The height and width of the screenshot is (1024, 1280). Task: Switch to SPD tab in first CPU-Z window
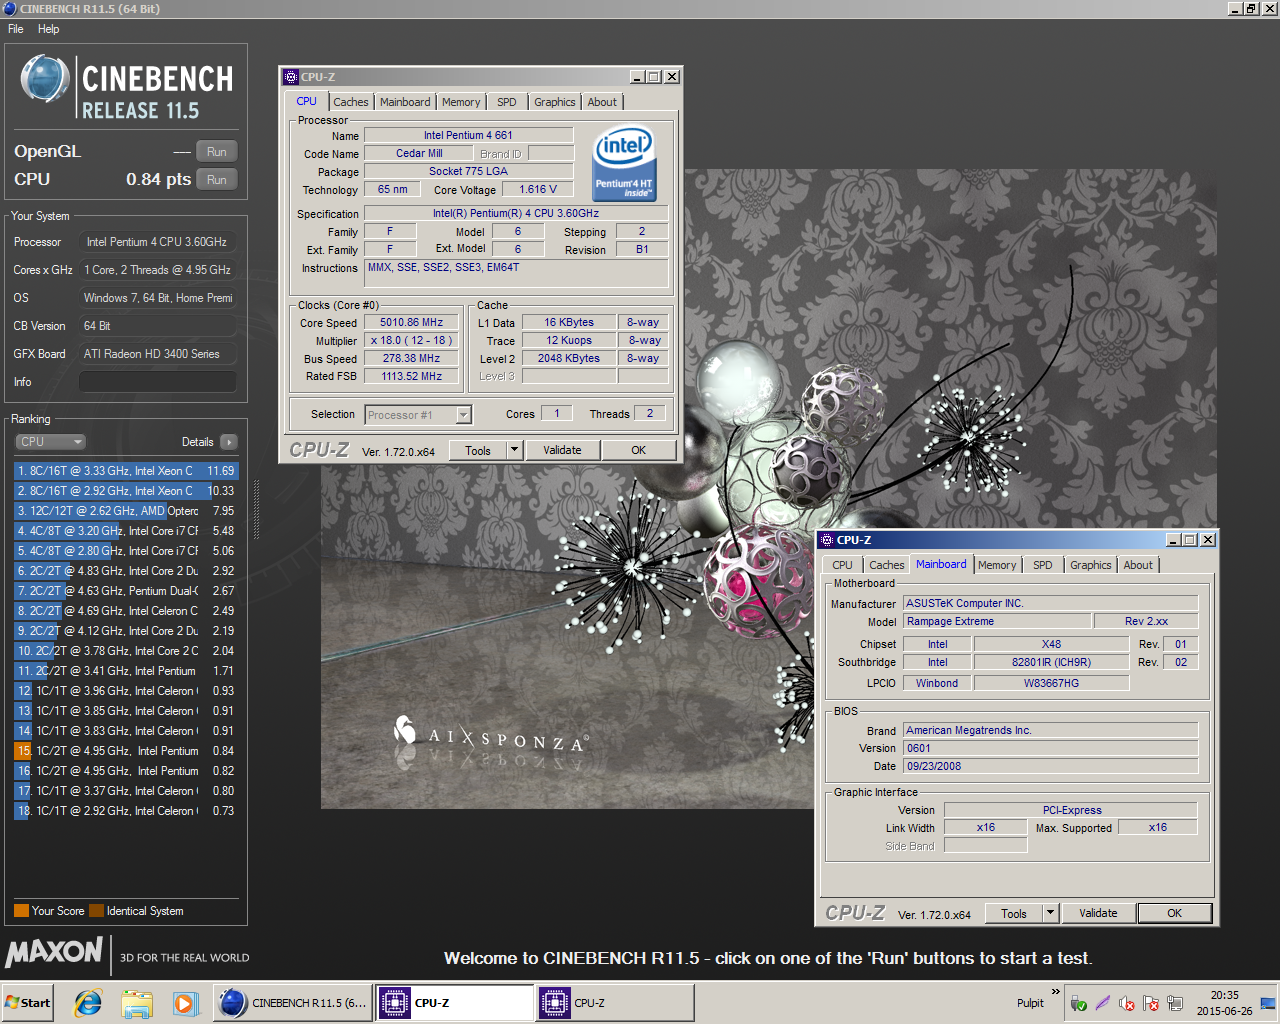tap(507, 102)
